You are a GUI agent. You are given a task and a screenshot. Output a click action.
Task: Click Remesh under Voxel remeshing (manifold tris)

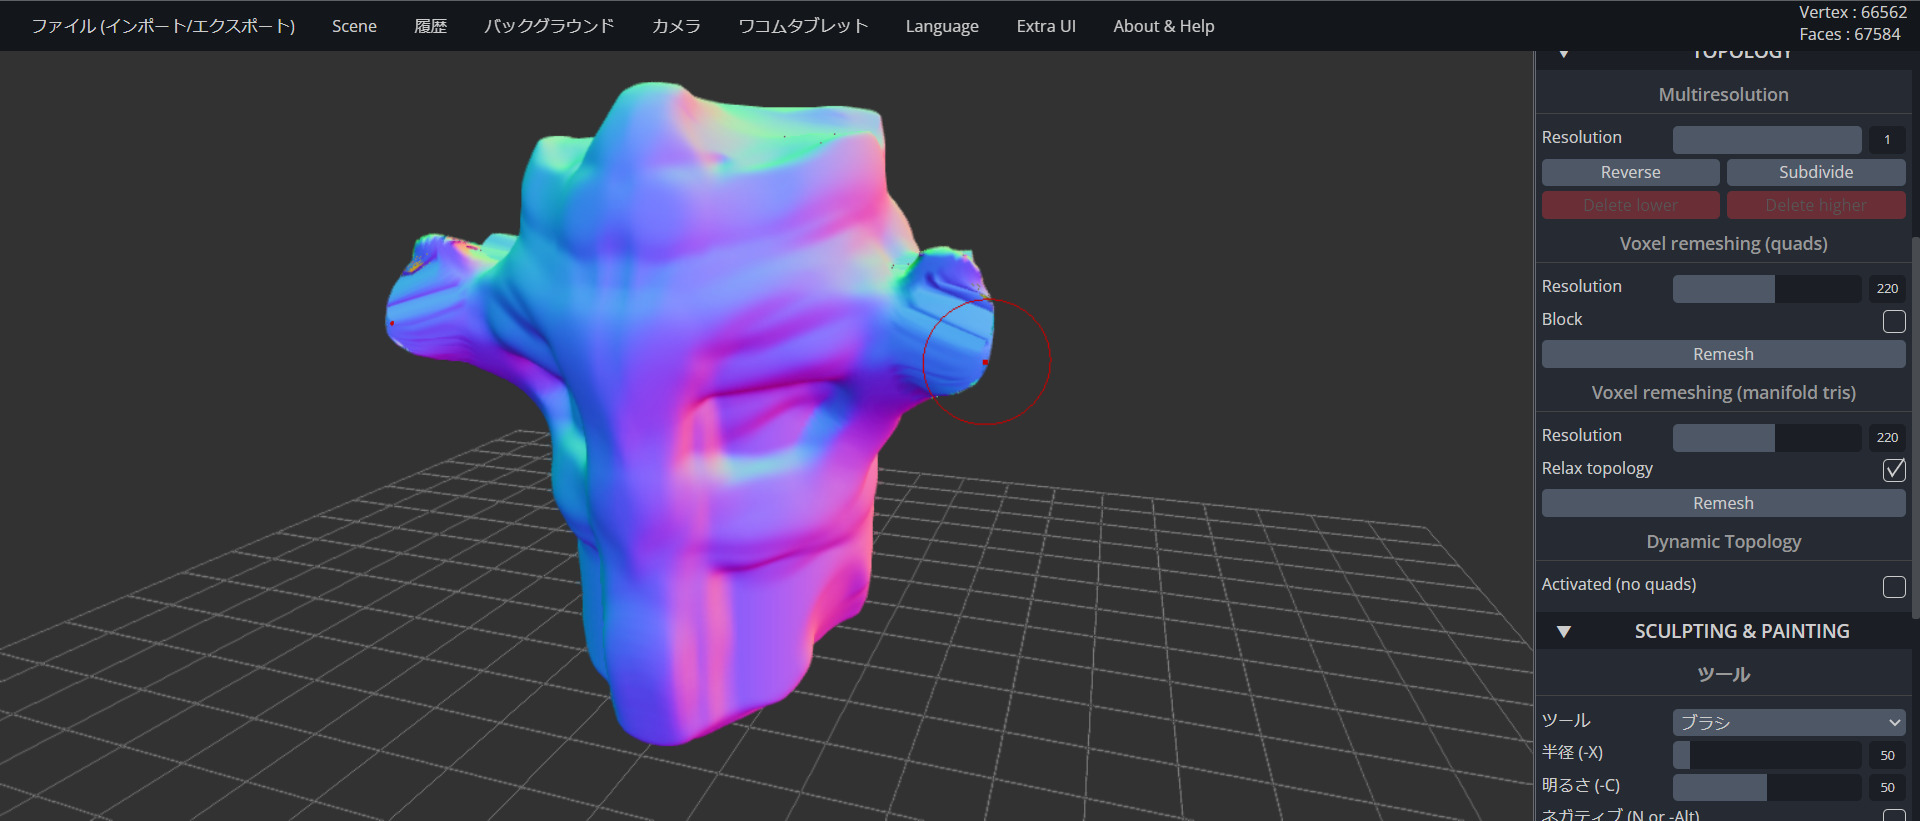[x=1723, y=503]
